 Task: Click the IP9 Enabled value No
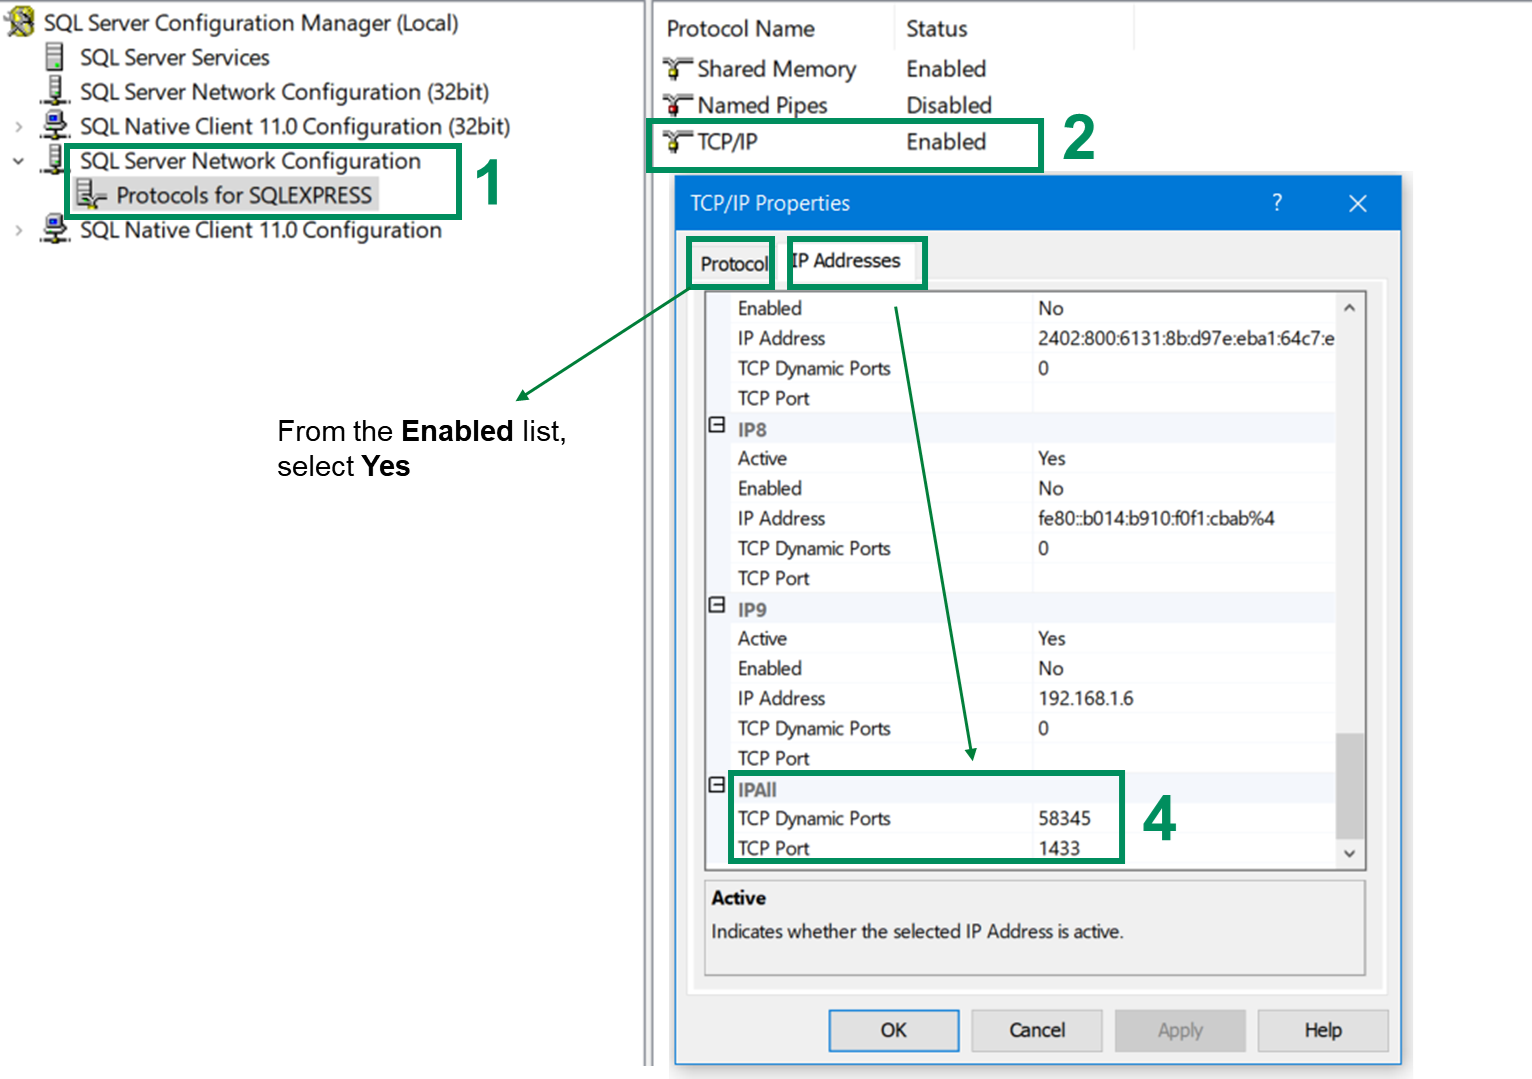tap(1050, 668)
